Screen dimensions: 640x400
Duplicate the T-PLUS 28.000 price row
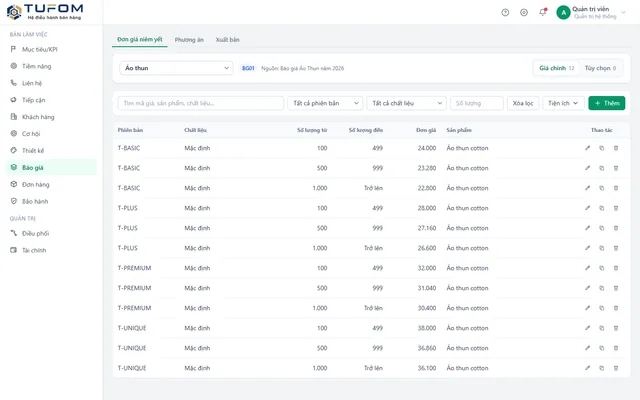(x=602, y=208)
